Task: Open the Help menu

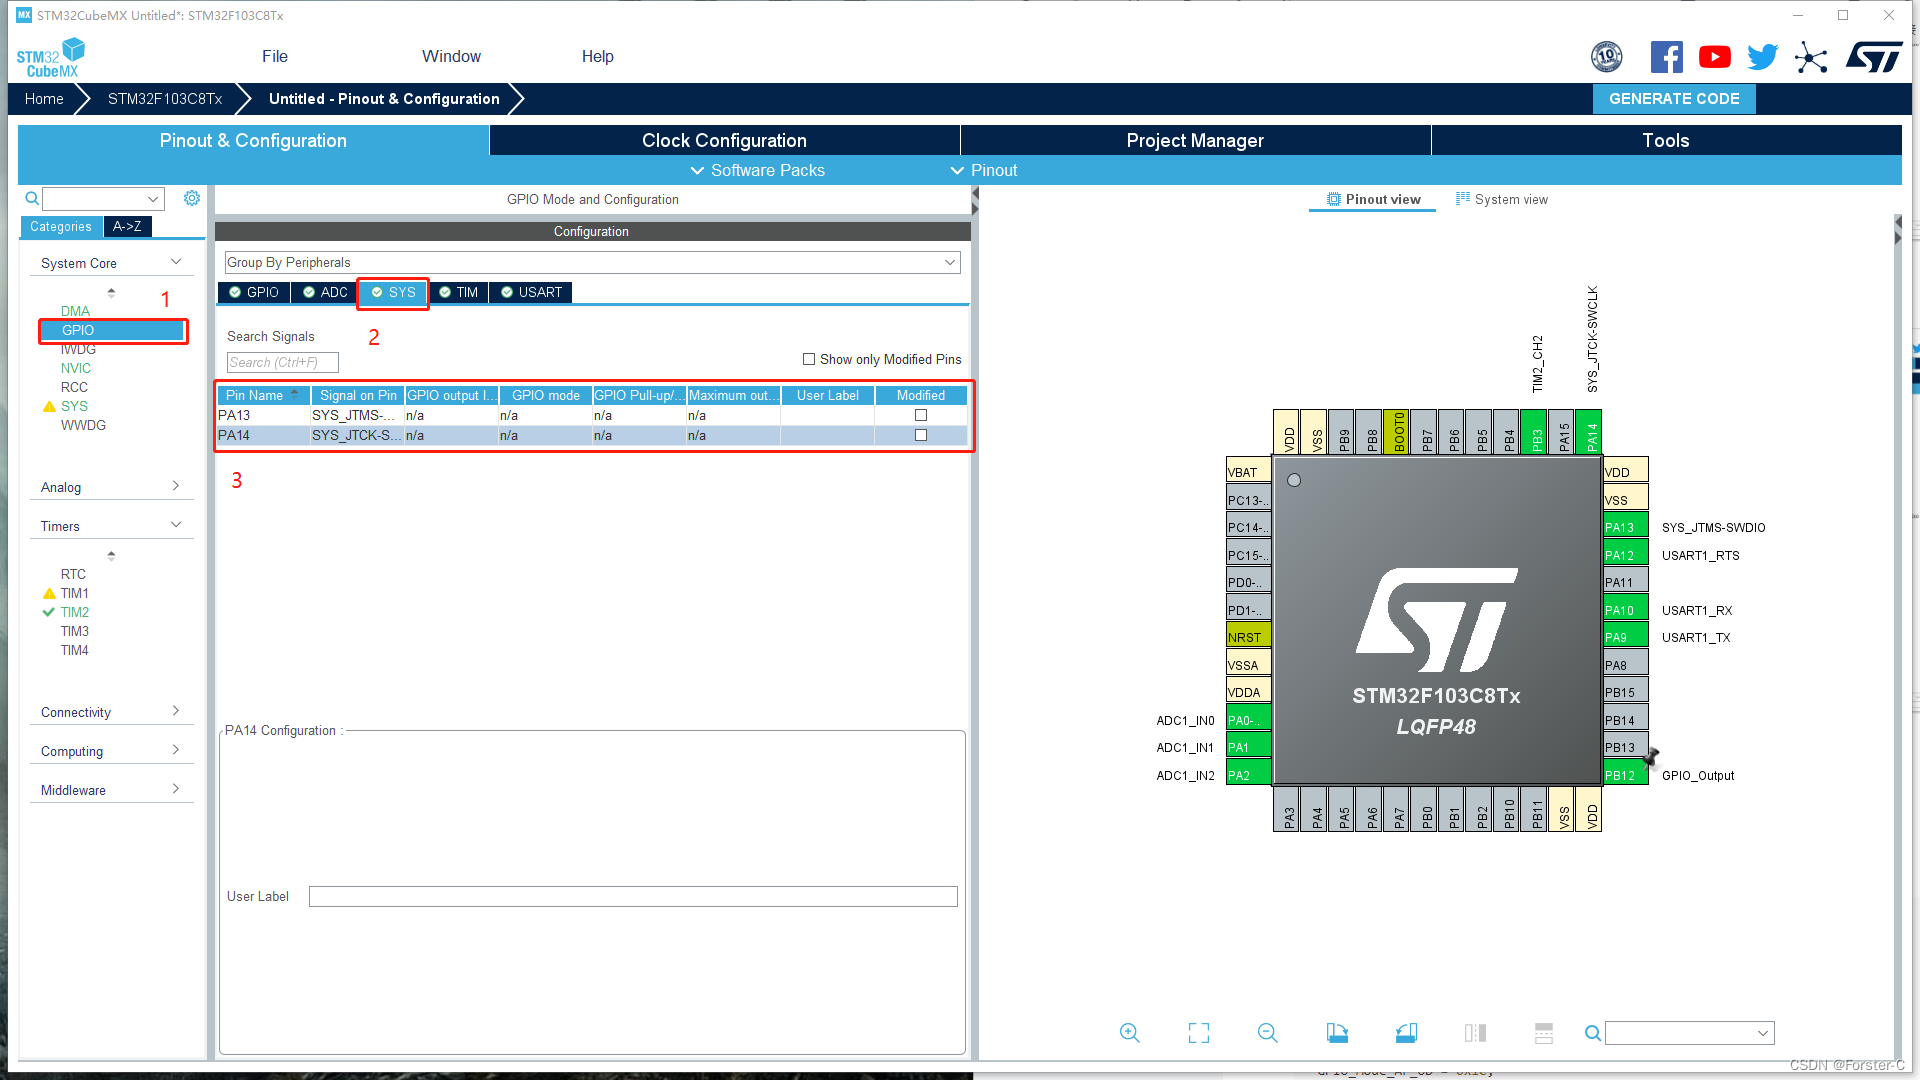Action: click(598, 56)
